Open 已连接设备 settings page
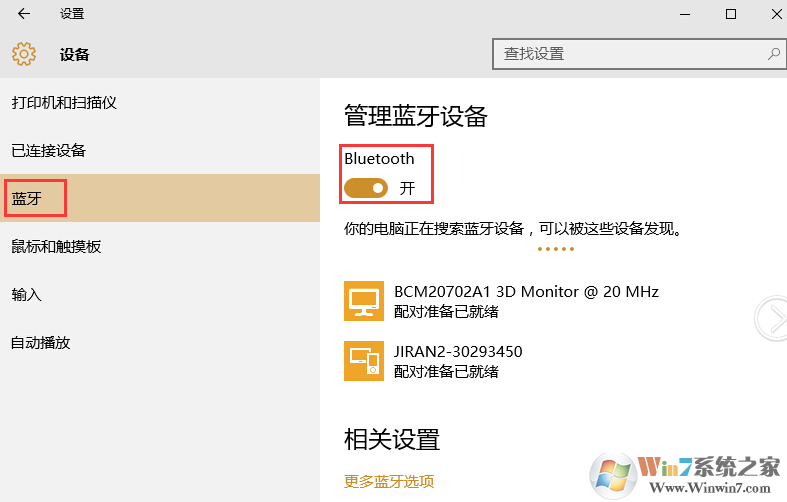This screenshot has height=502, width=787. 49,151
